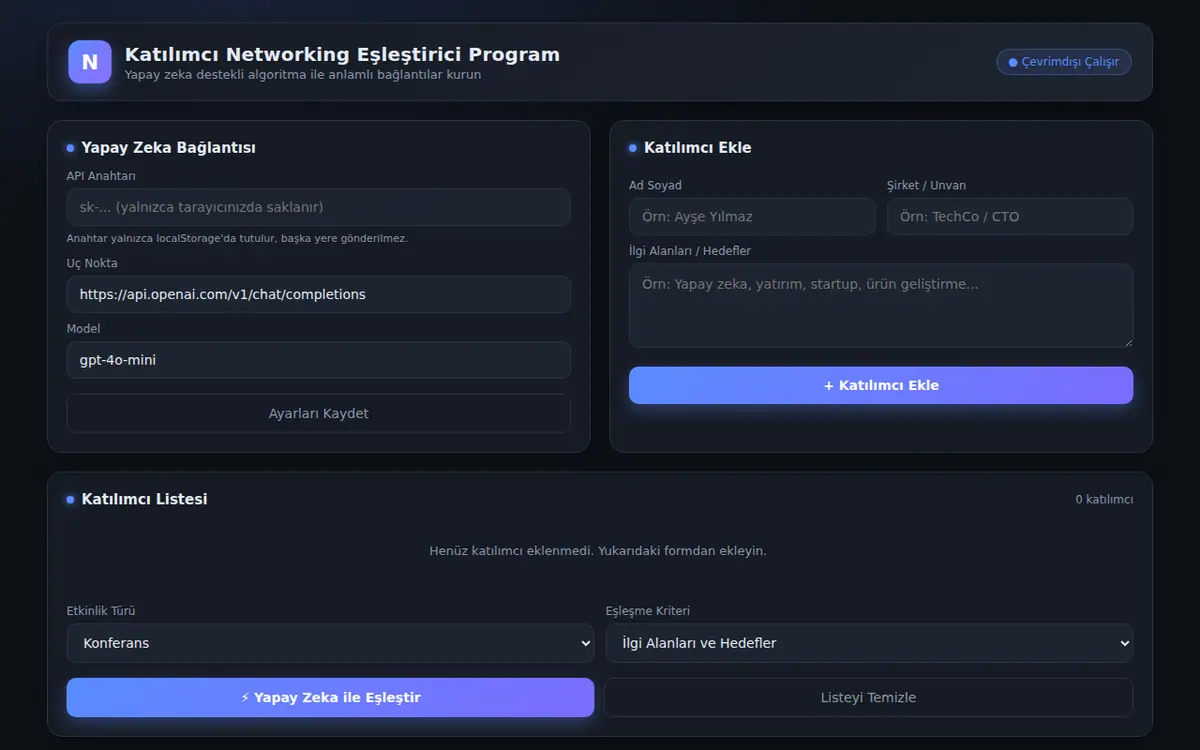Click the Henüz katılımcı eklenmedi message
This screenshot has width=1200, height=750.
pyautogui.click(x=598, y=551)
